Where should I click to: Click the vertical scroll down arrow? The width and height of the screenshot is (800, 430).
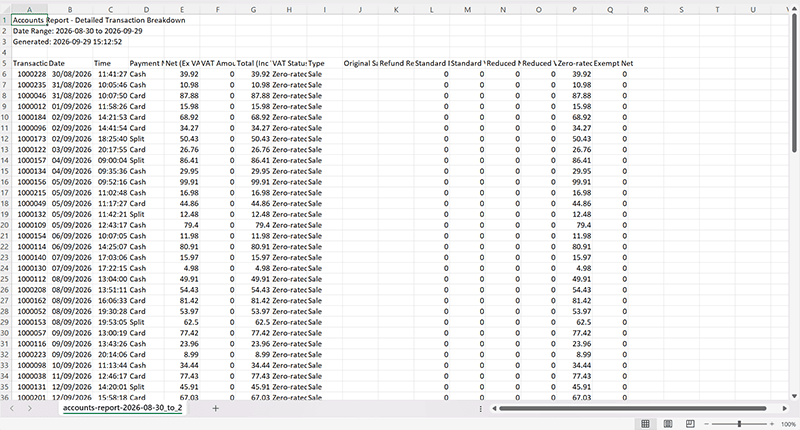point(794,396)
